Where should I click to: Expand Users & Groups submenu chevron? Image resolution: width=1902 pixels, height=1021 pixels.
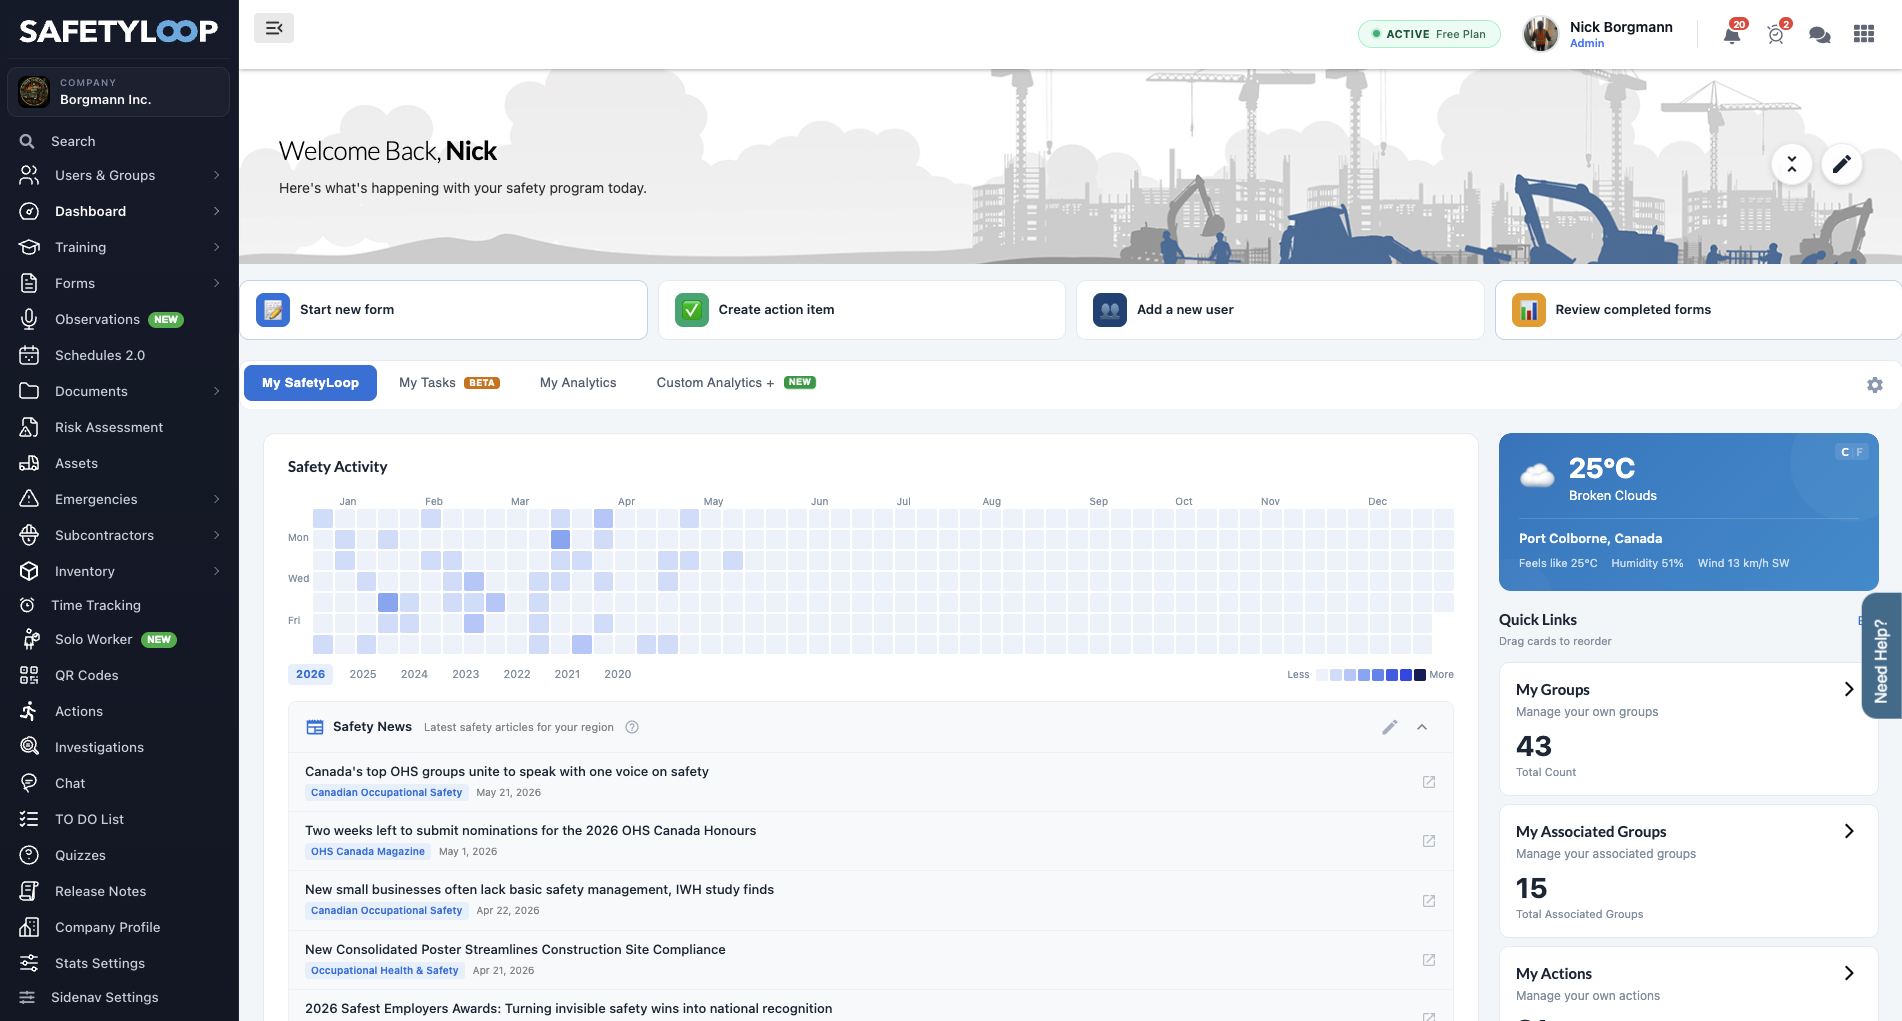(x=216, y=175)
